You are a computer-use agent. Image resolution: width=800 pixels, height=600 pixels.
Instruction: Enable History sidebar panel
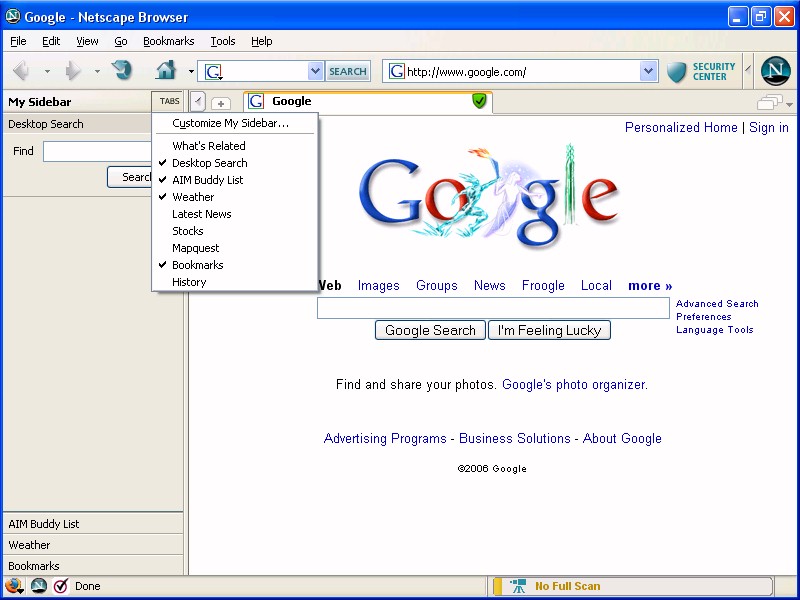[x=235, y=282]
